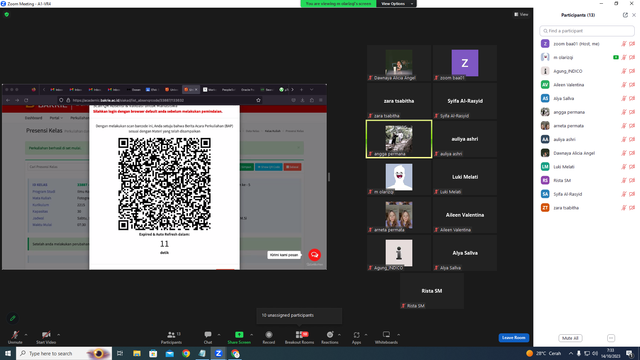Pop out the Participants panel
The height and width of the screenshot is (360, 640).
tap(625, 15)
